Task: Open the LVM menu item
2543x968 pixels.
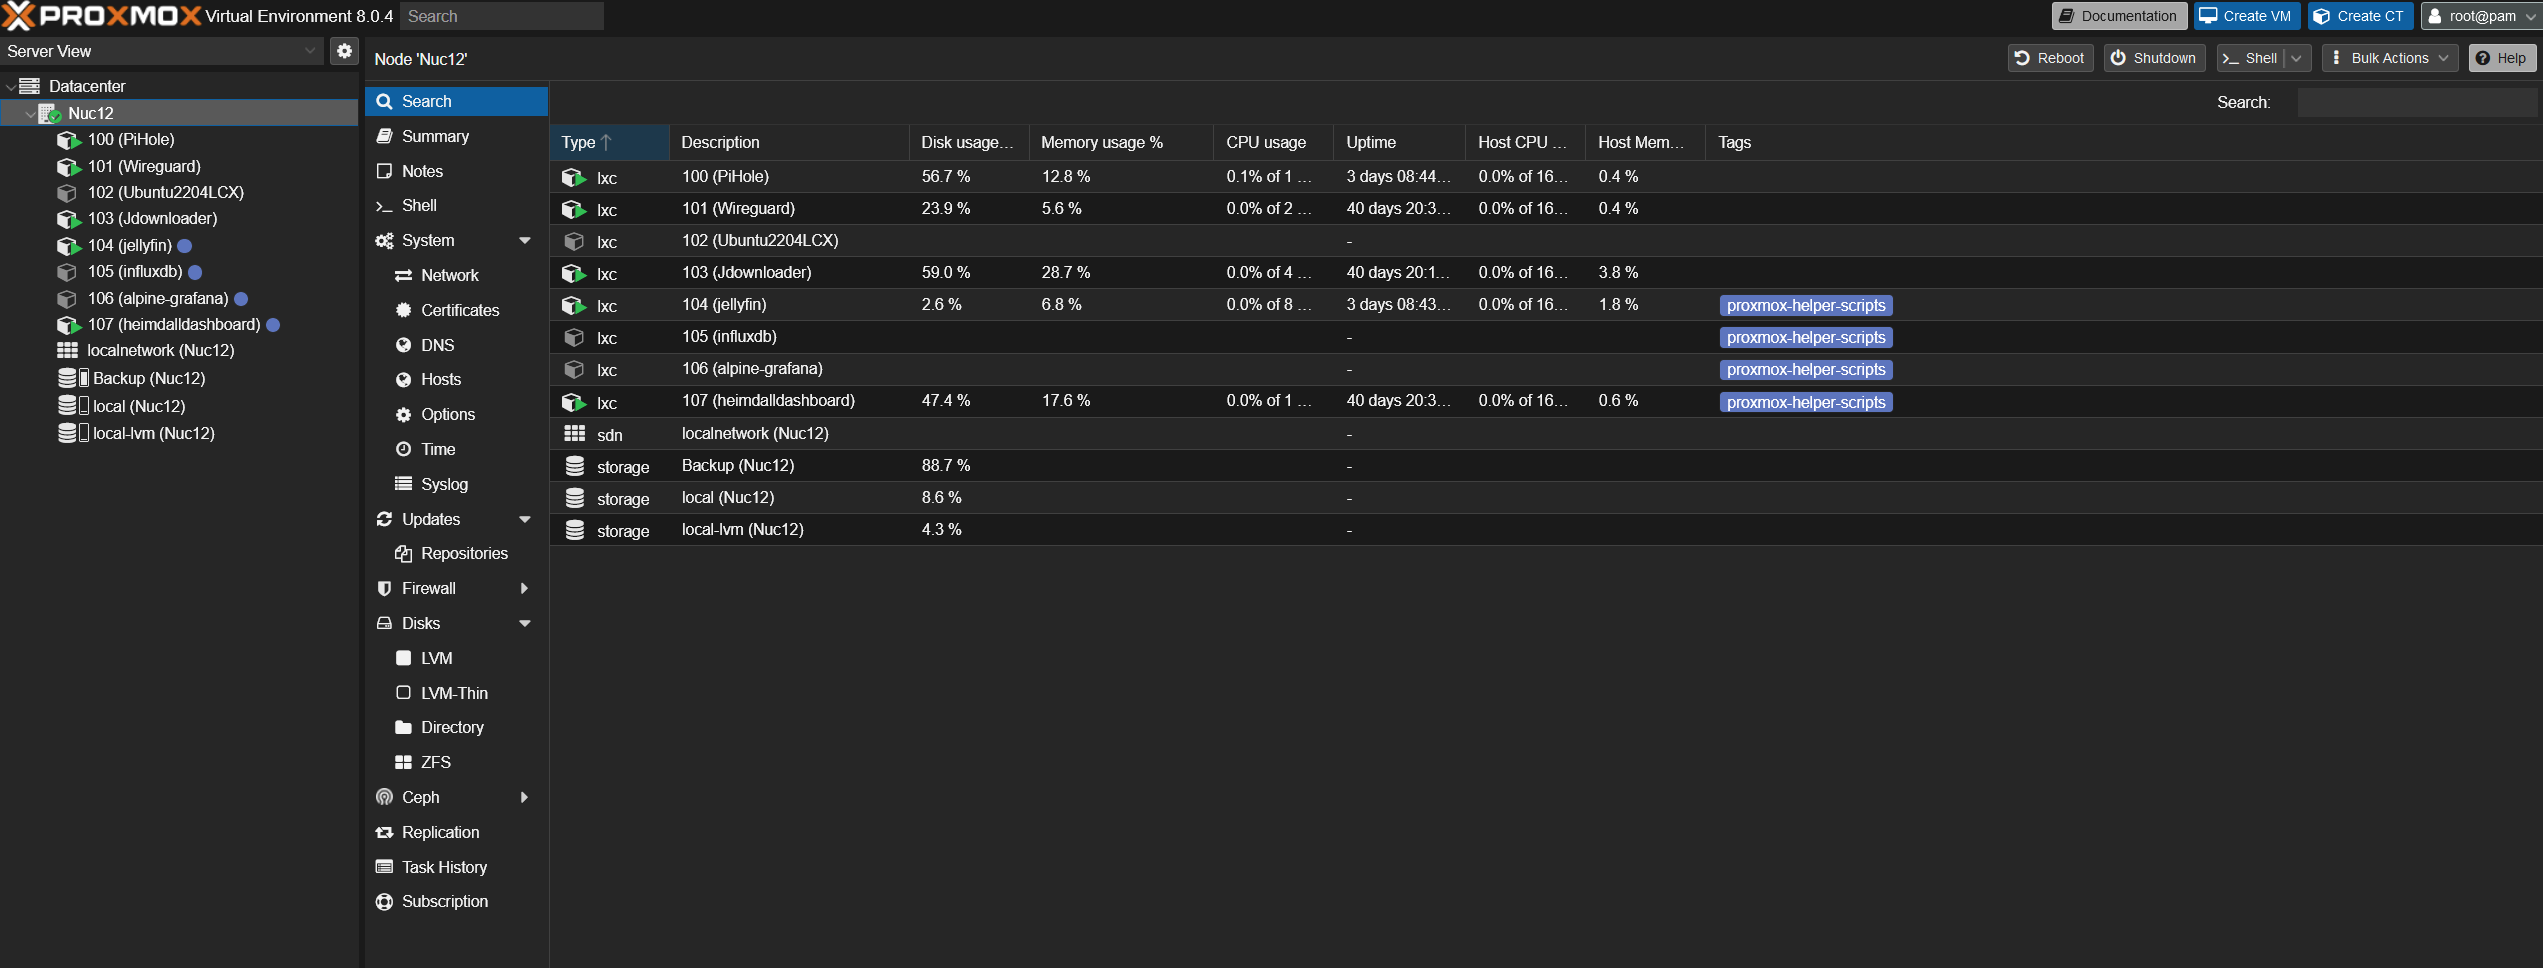Action: [x=456, y=658]
